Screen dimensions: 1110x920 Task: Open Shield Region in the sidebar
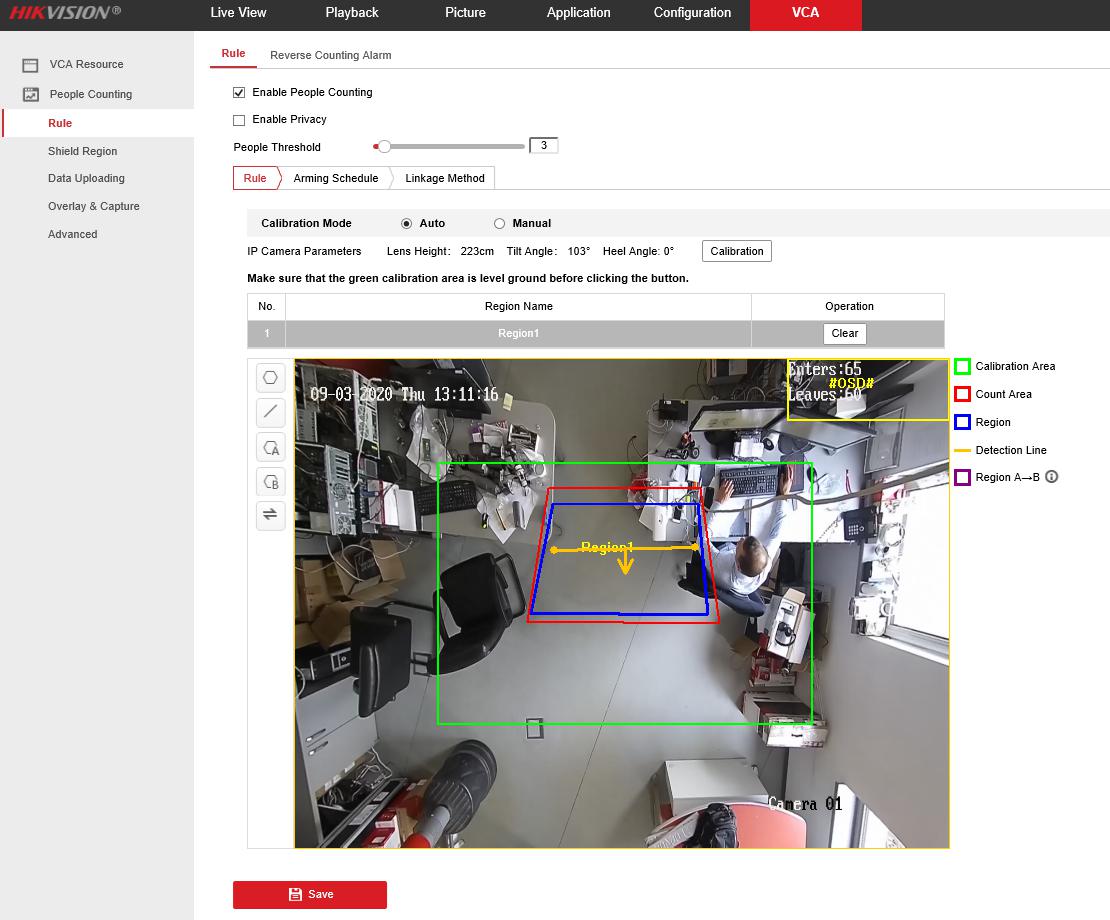[82, 151]
